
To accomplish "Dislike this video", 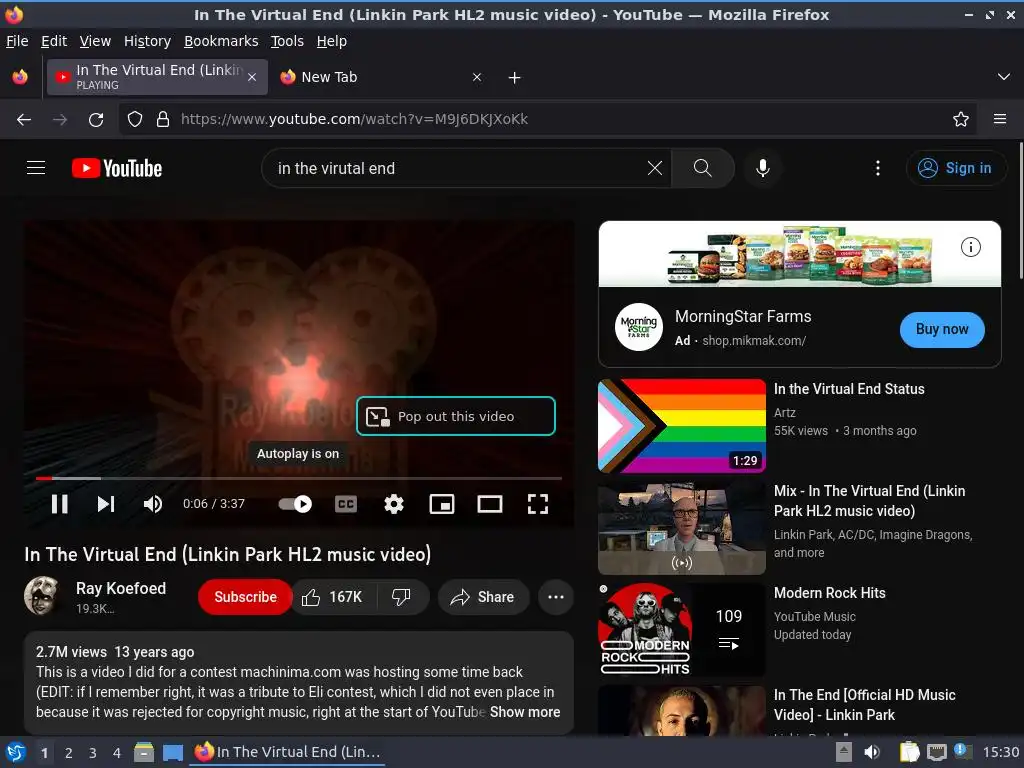I will click(402, 597).
